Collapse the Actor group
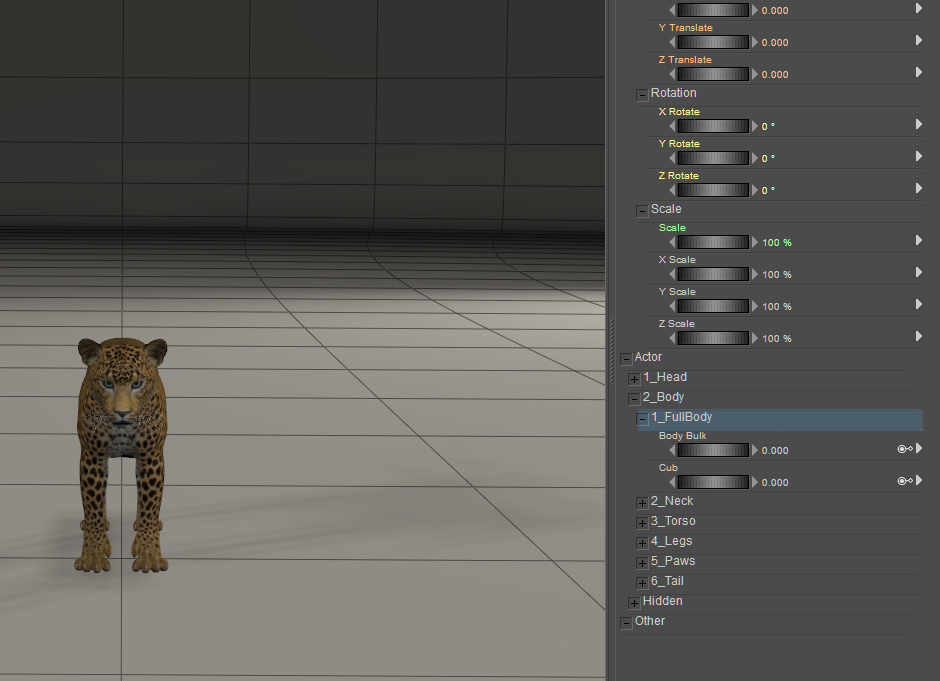Image resolution: width=940 pixels, height=681 pixels. pyautogui.click(x=626, y=358)
